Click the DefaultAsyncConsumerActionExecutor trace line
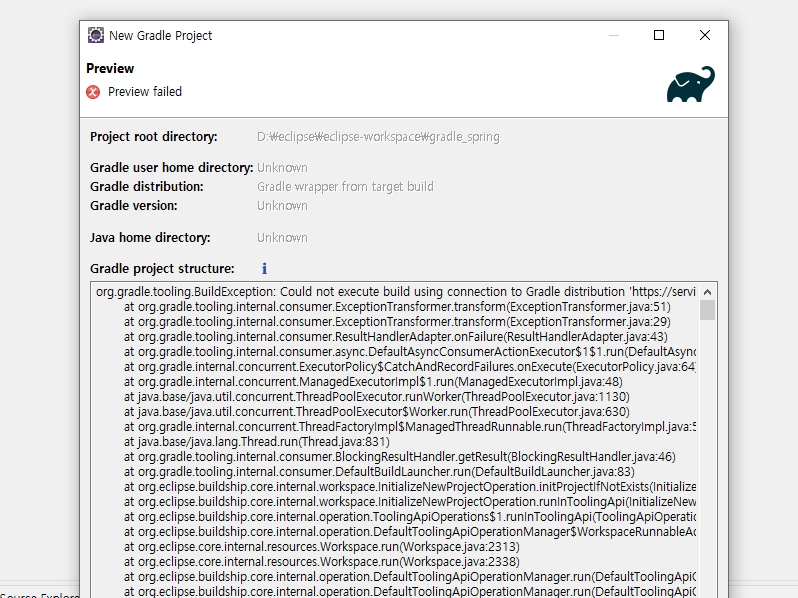 coord(410,352)
